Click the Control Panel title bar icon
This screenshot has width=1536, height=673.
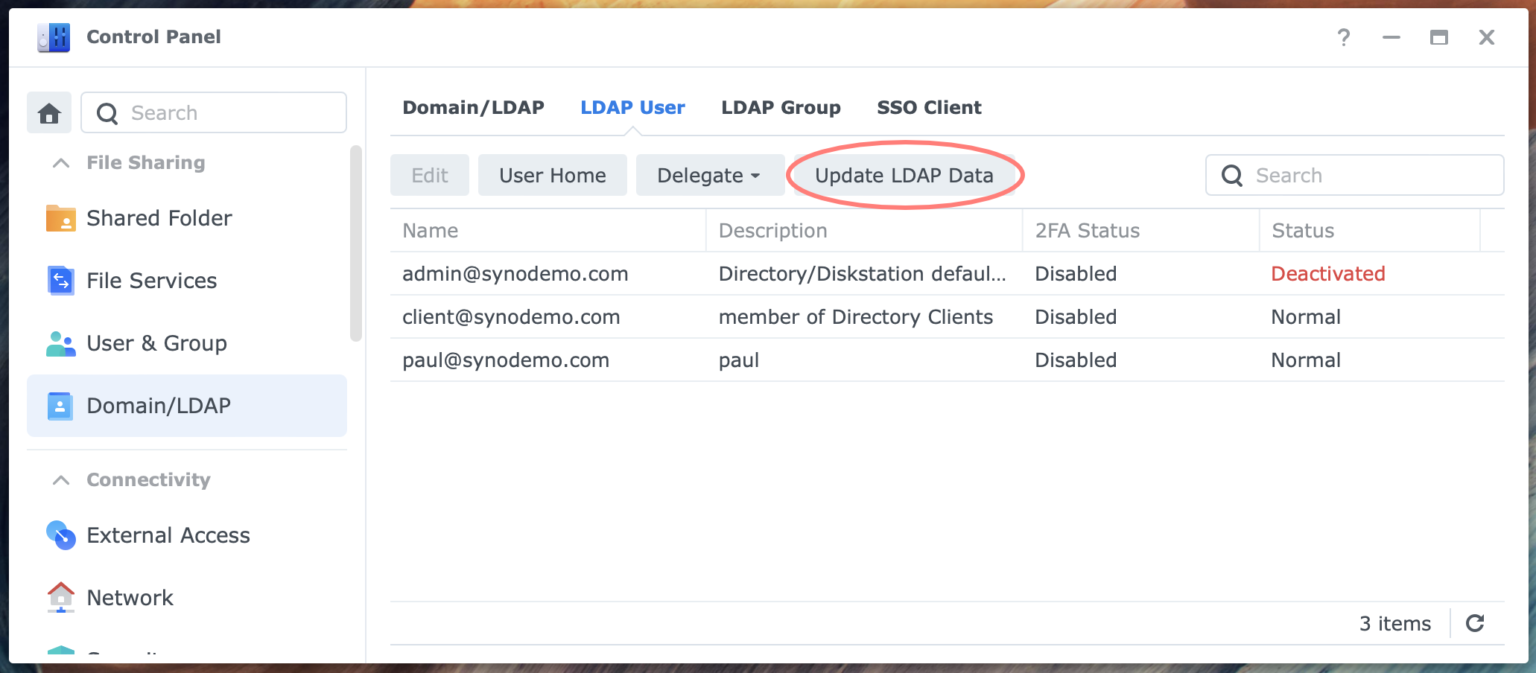pyautogui.click(x=52, y=36)
